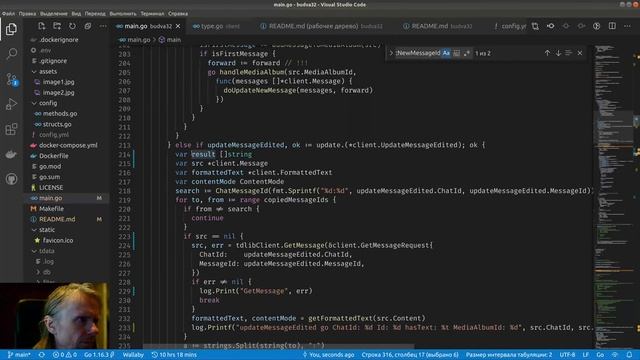Open the Extensions view
This screenshot has width=640, height=360.
[11, 129]
